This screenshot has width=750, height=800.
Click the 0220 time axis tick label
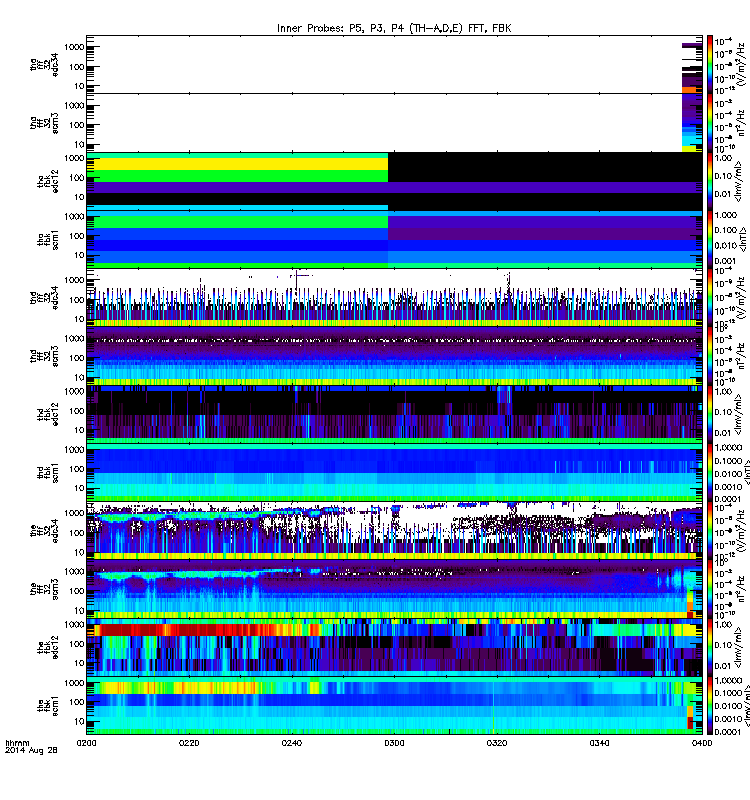click(x=189, y=743)
